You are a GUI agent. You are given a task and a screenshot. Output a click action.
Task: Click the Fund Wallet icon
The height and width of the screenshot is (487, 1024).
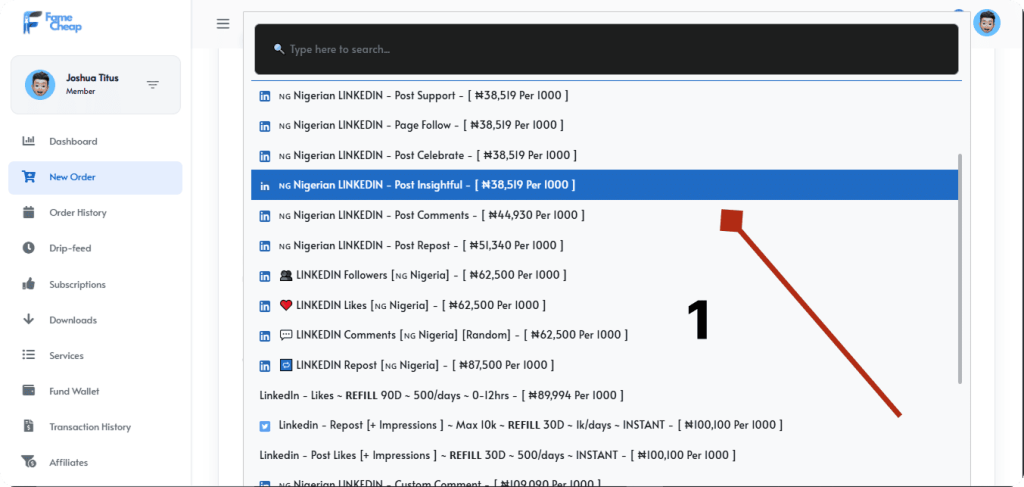coord(28,390)
